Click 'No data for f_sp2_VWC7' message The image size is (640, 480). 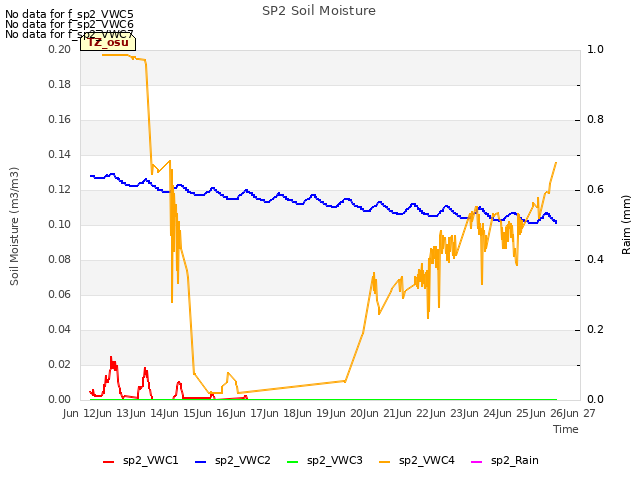pyautogui.click(x=69, y=34)
